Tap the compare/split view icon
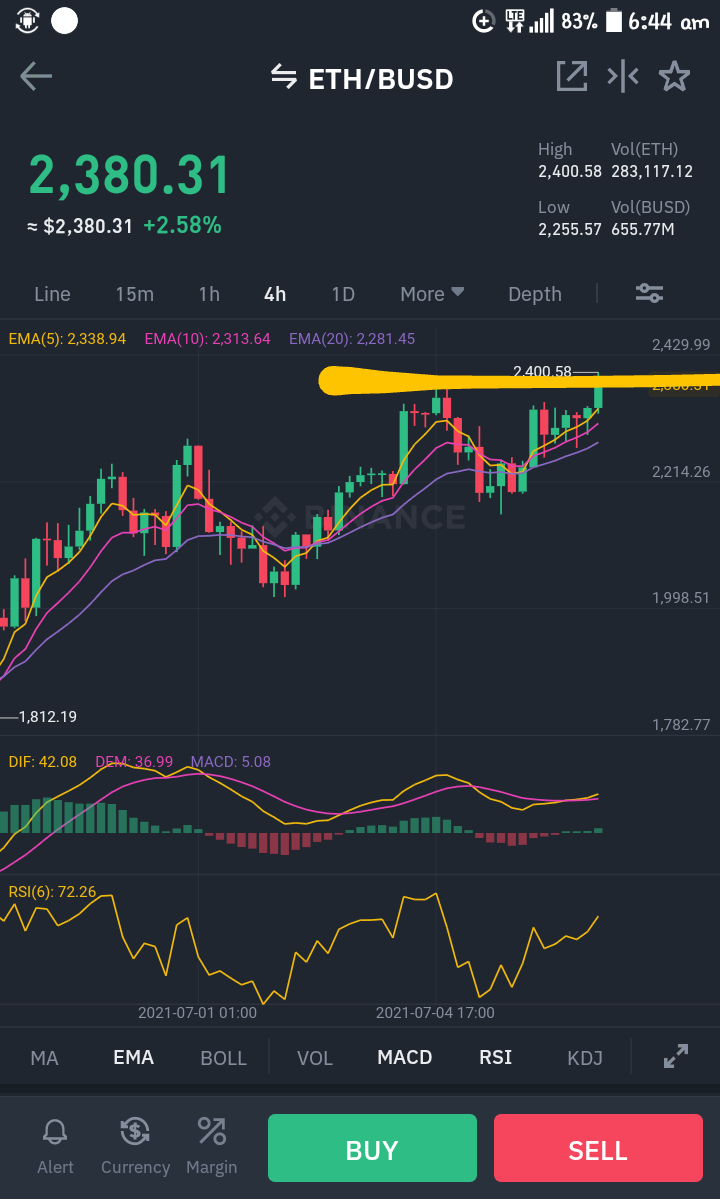 (623, 76)
